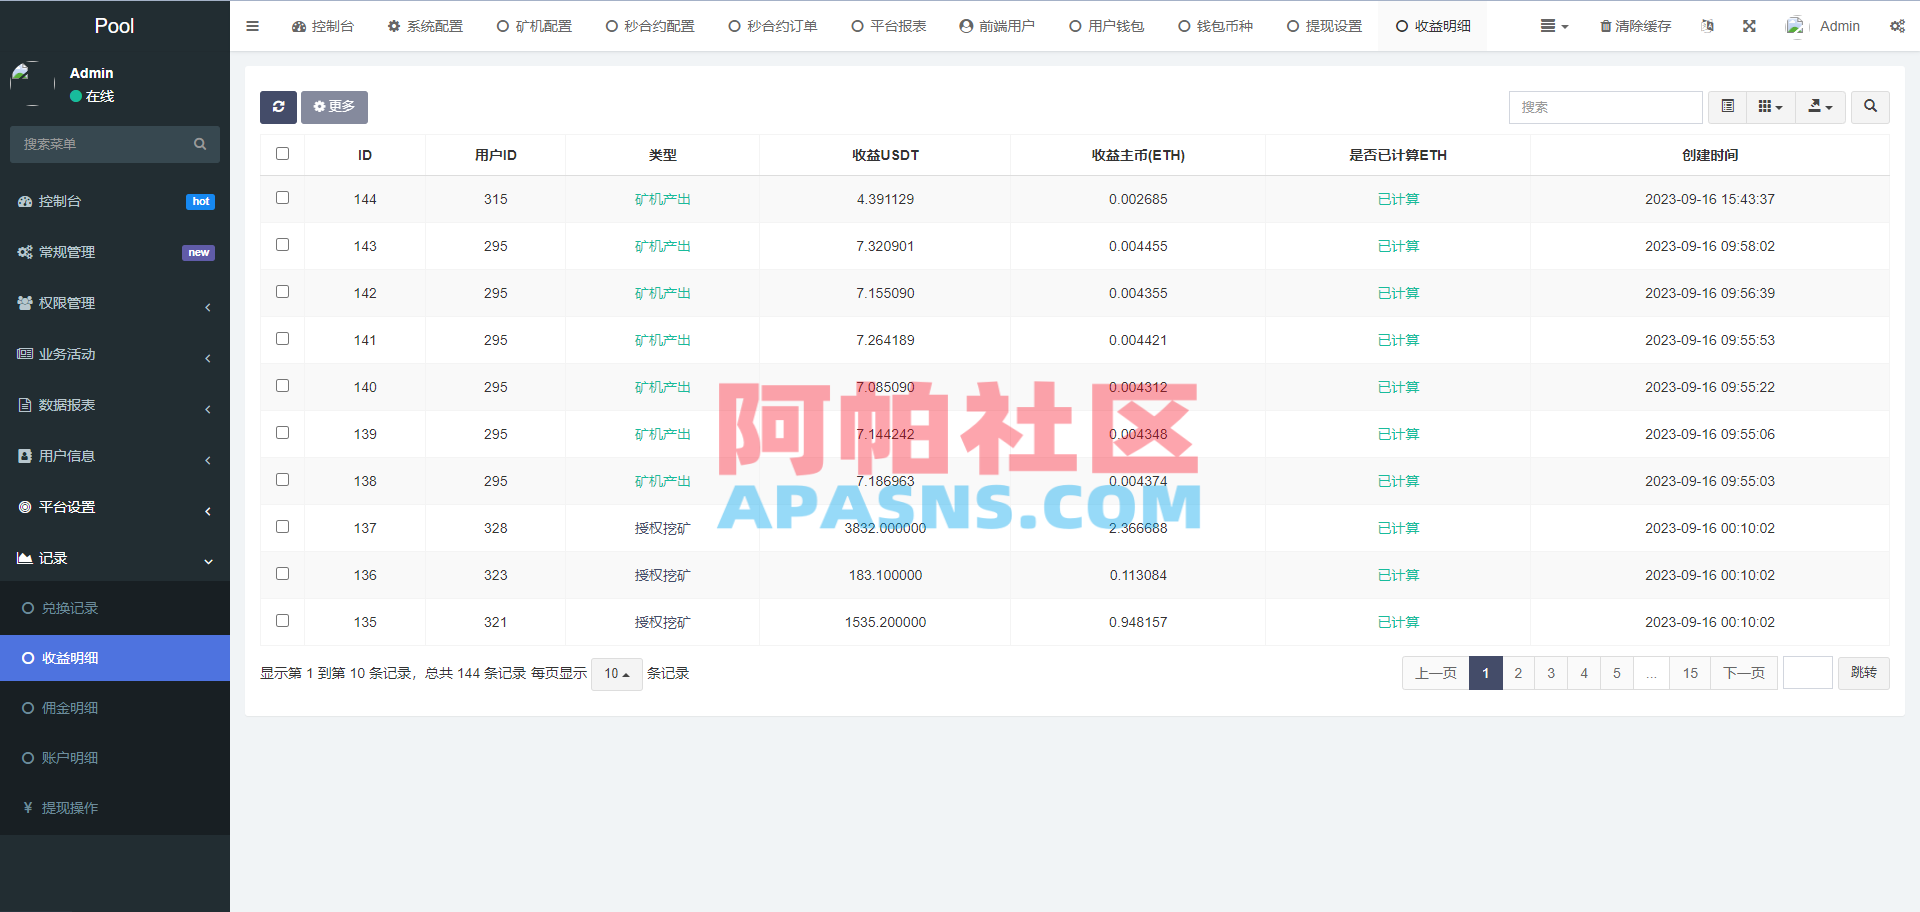Open the settings gear at top right
This screenshot has width=1920, height=912.
click(x=1897, y=26)
